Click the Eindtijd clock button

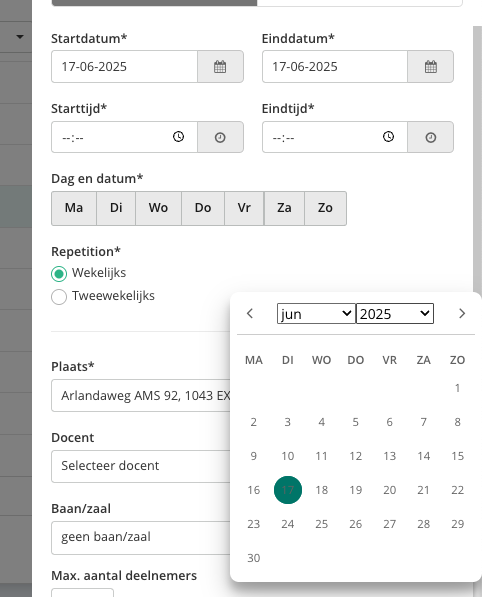coord(431,137)
